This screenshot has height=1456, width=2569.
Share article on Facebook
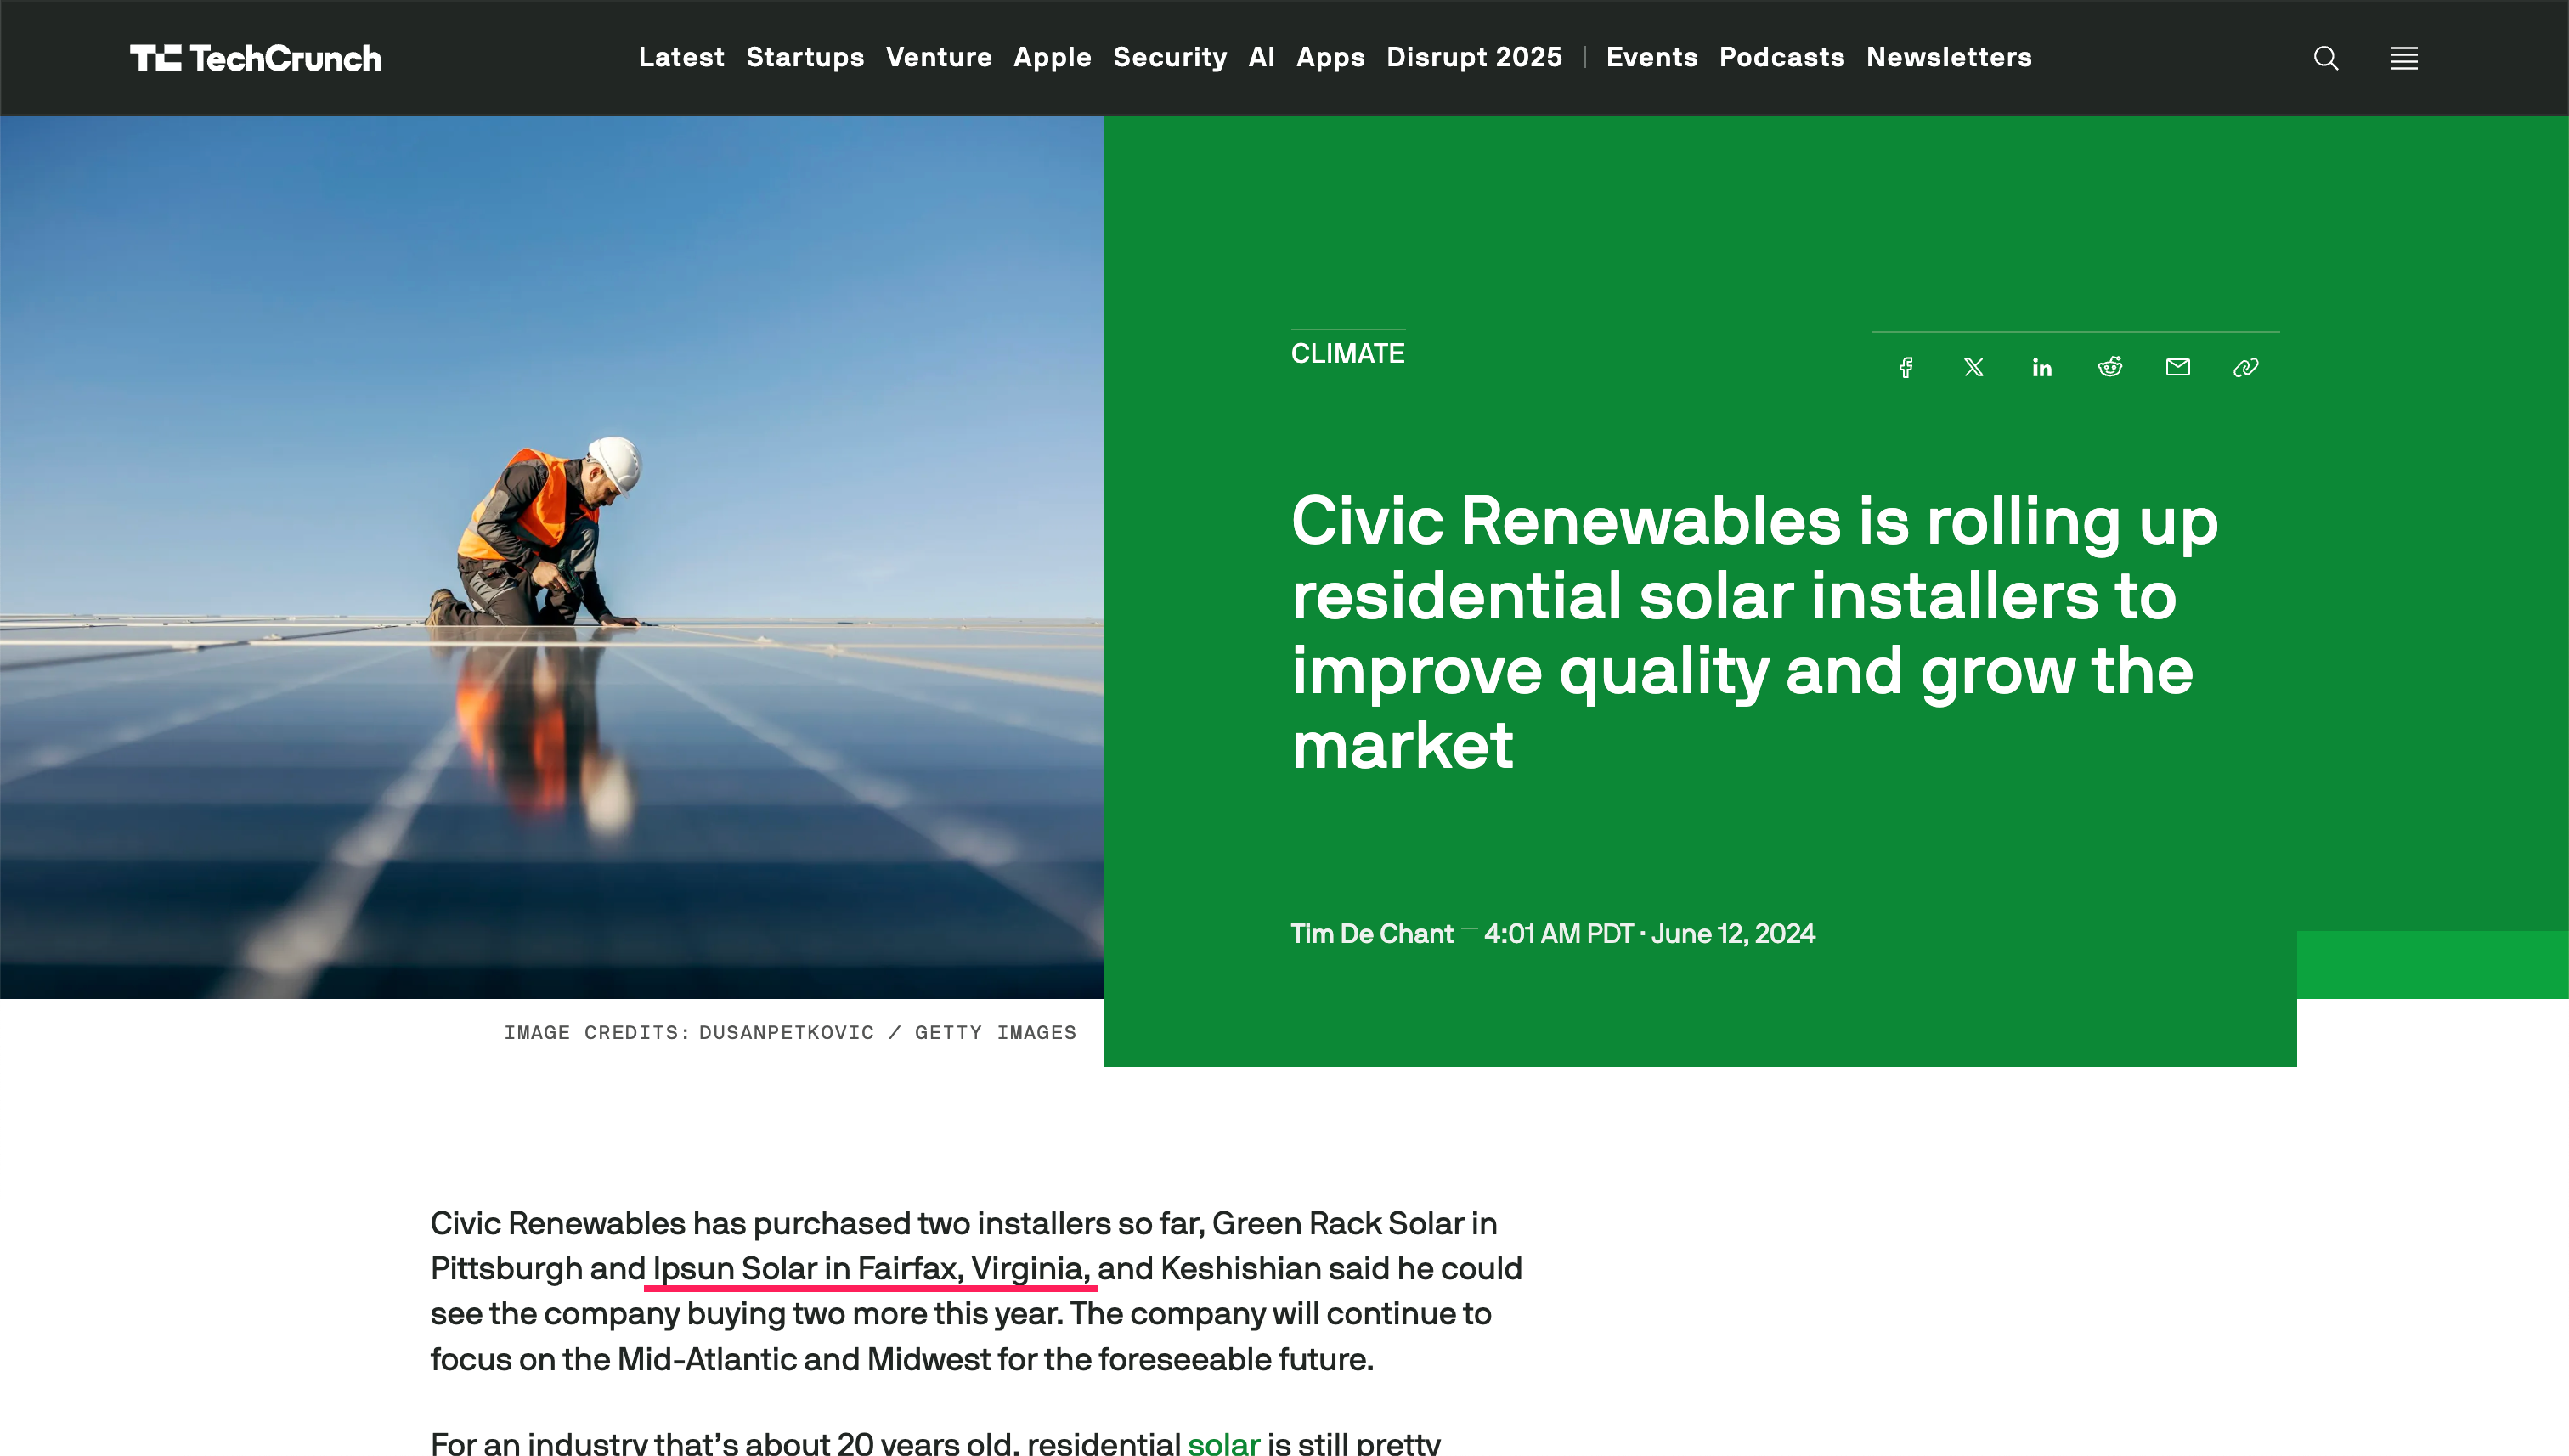1906,367
